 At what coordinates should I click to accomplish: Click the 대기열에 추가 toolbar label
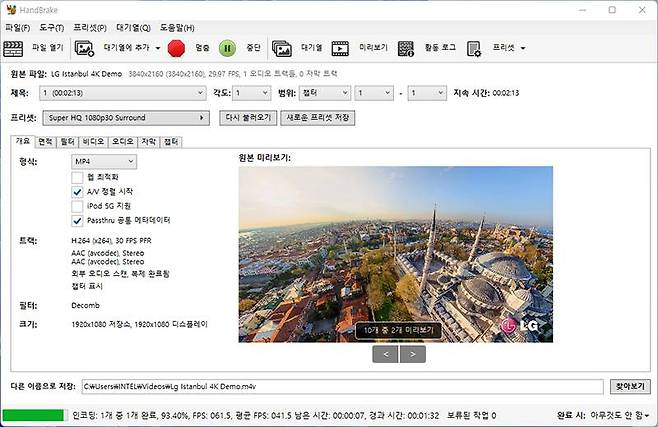(127, 48)
